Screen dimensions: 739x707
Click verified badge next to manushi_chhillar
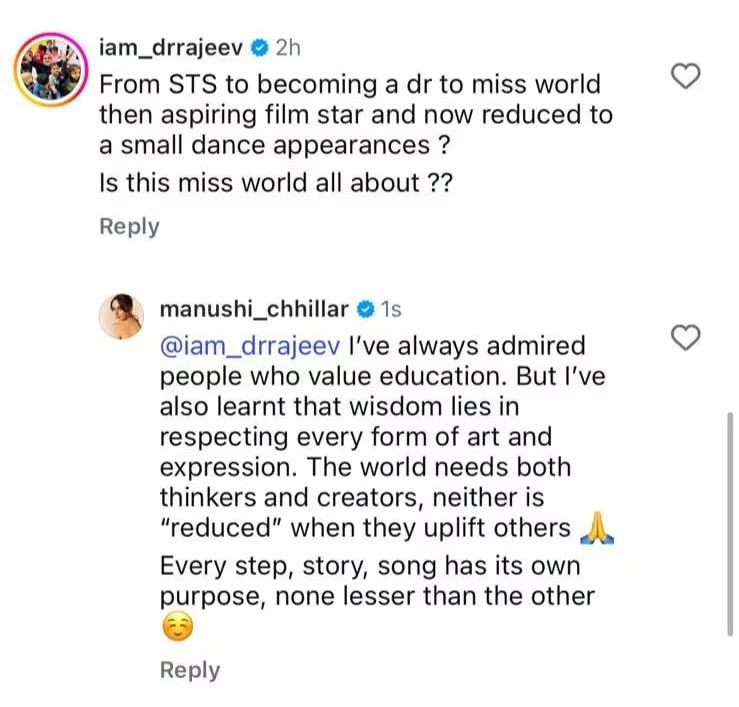[365, 308]
